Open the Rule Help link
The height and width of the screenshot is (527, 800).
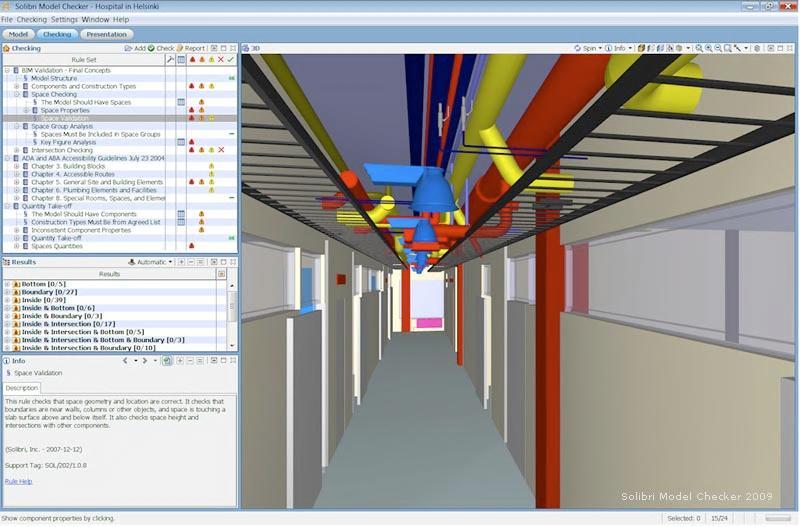click(18, 481)
